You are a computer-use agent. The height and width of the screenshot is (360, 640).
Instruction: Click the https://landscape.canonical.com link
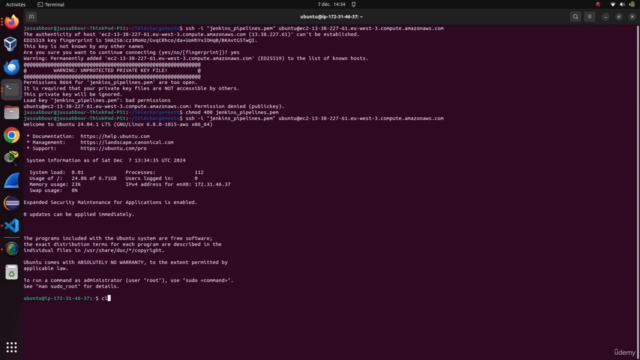(127, 142)
